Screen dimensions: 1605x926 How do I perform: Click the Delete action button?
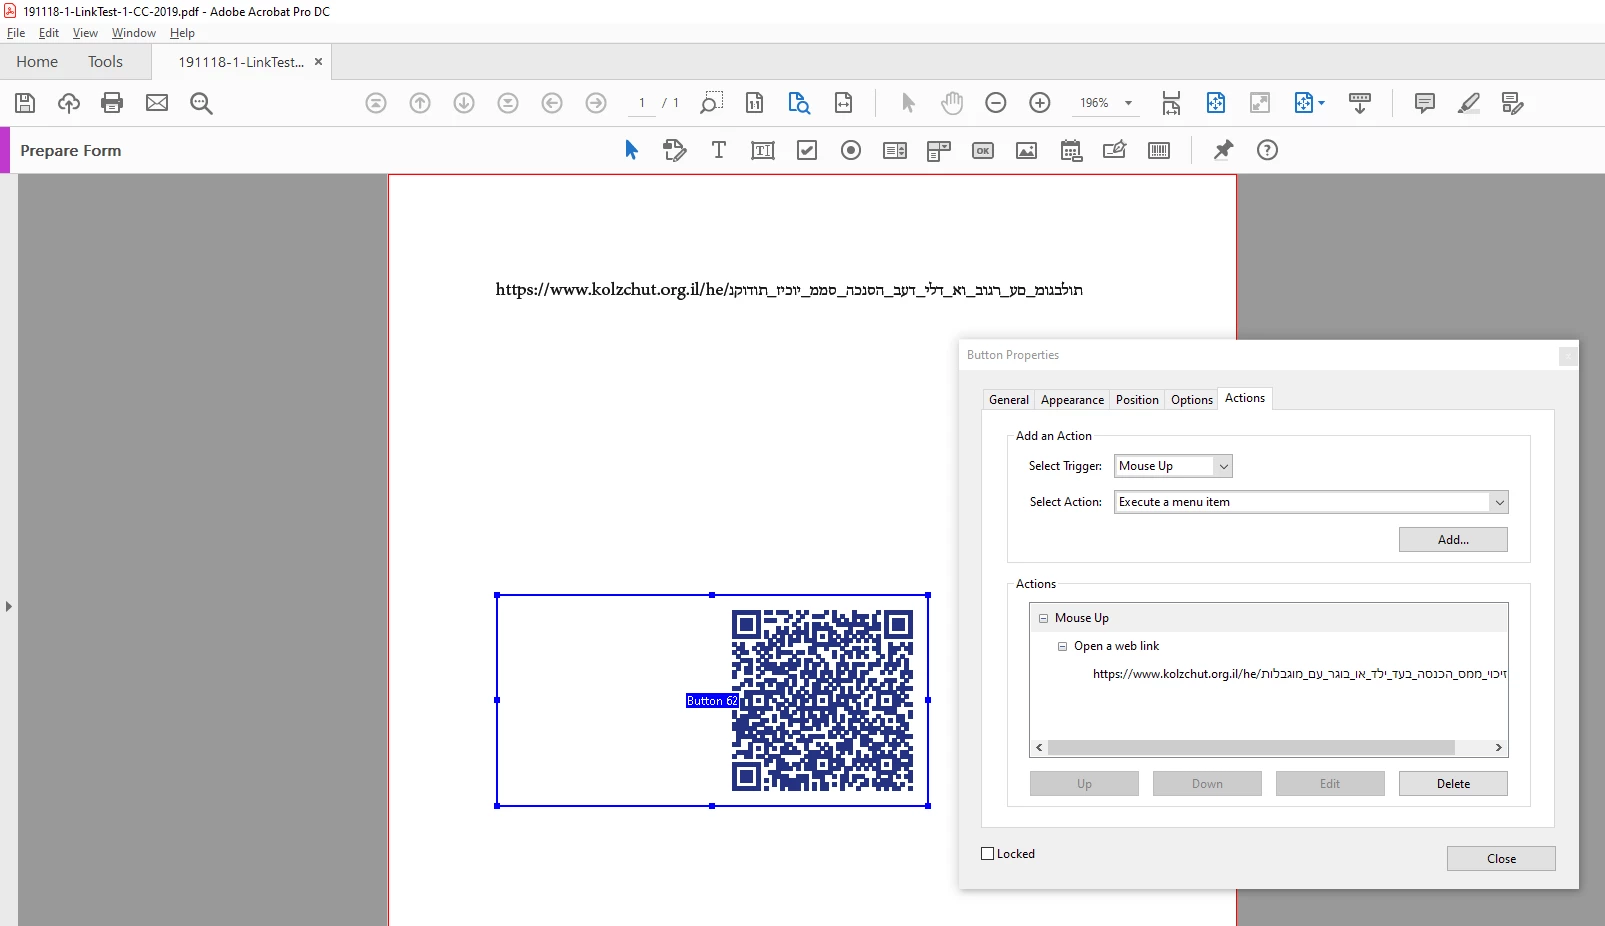tap(1453, 784)
